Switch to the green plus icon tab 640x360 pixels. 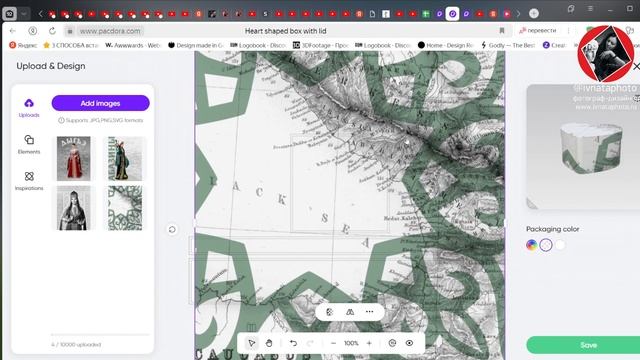coord(426,14)
